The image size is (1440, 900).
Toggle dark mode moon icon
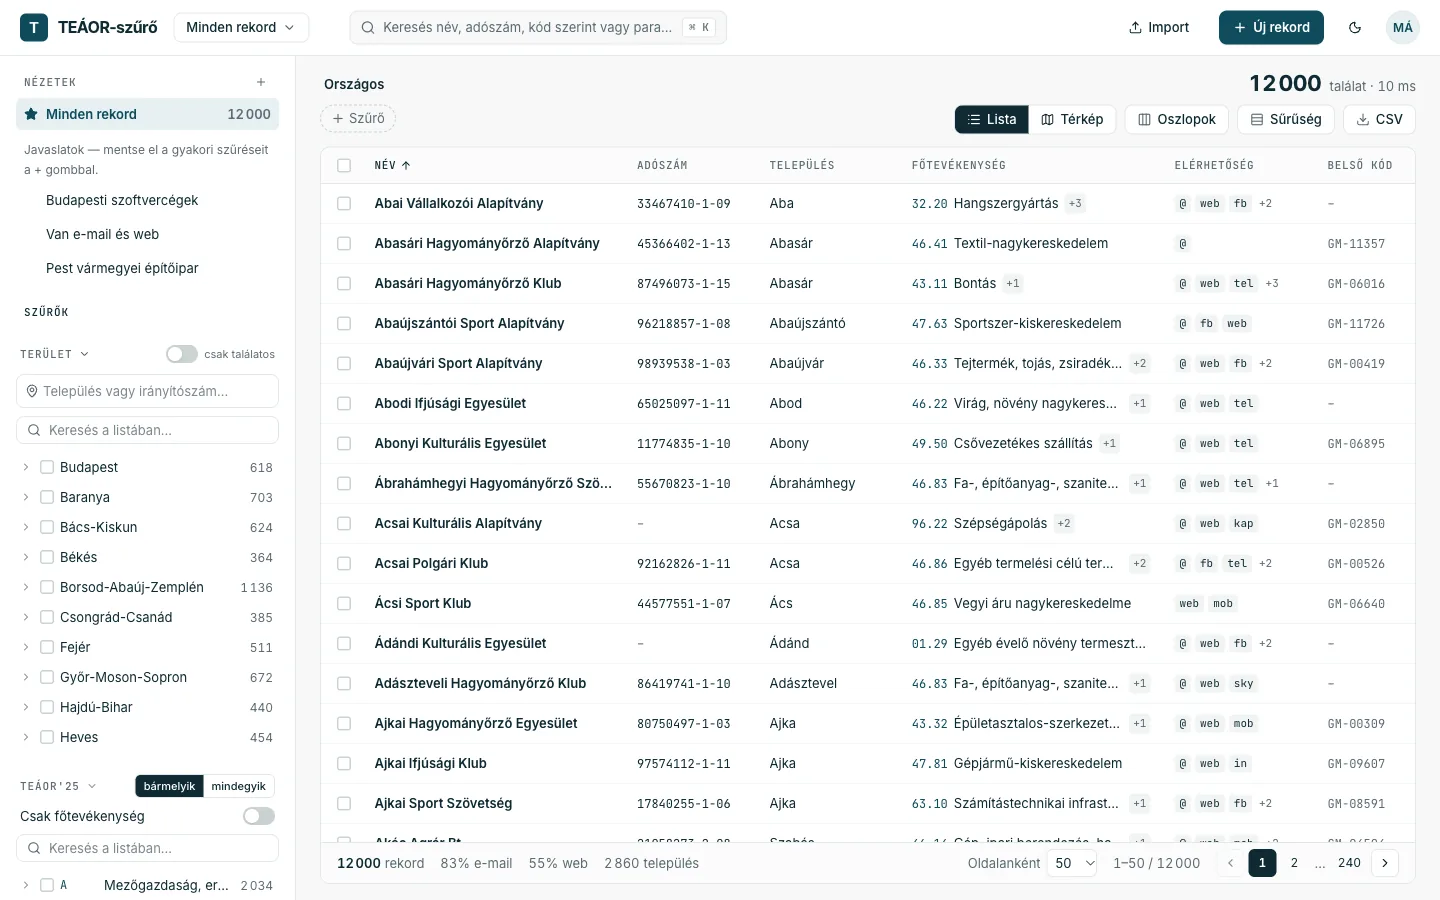click(x=1355, y=27)
